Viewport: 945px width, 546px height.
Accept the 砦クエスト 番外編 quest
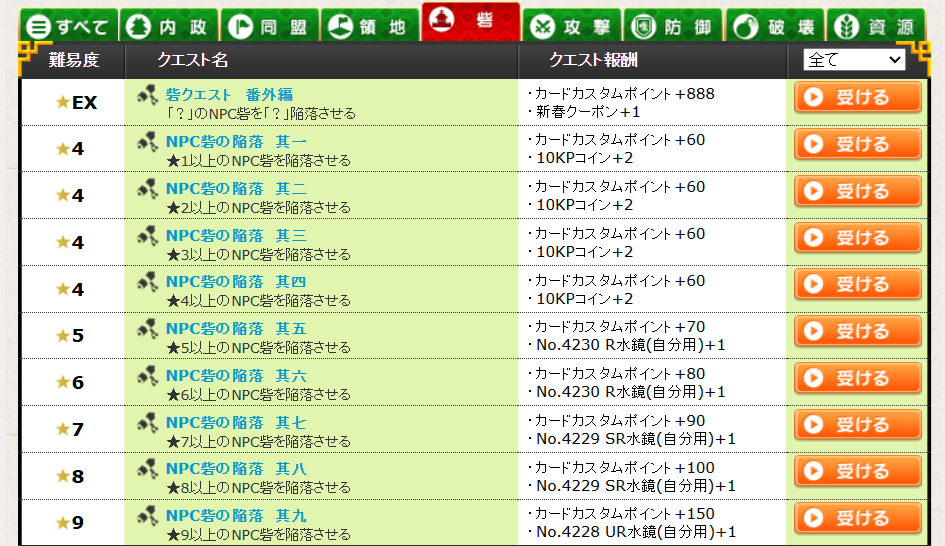tap(858, 98)
